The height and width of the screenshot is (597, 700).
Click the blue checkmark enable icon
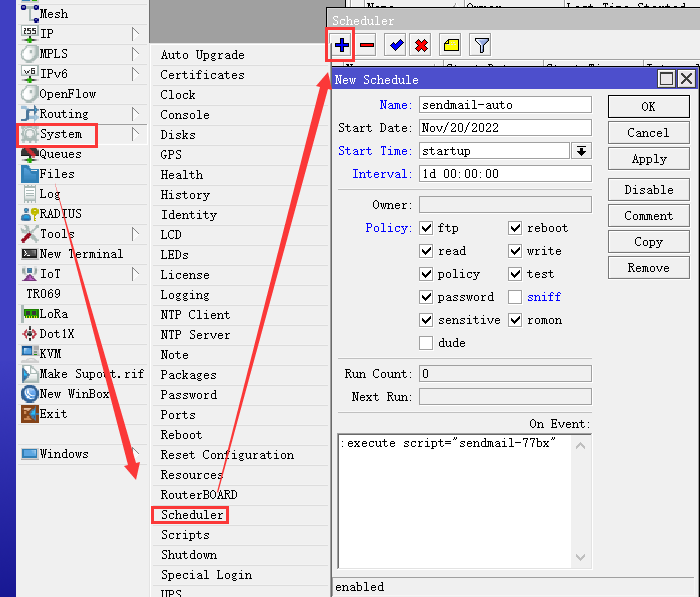click(395, 45)
